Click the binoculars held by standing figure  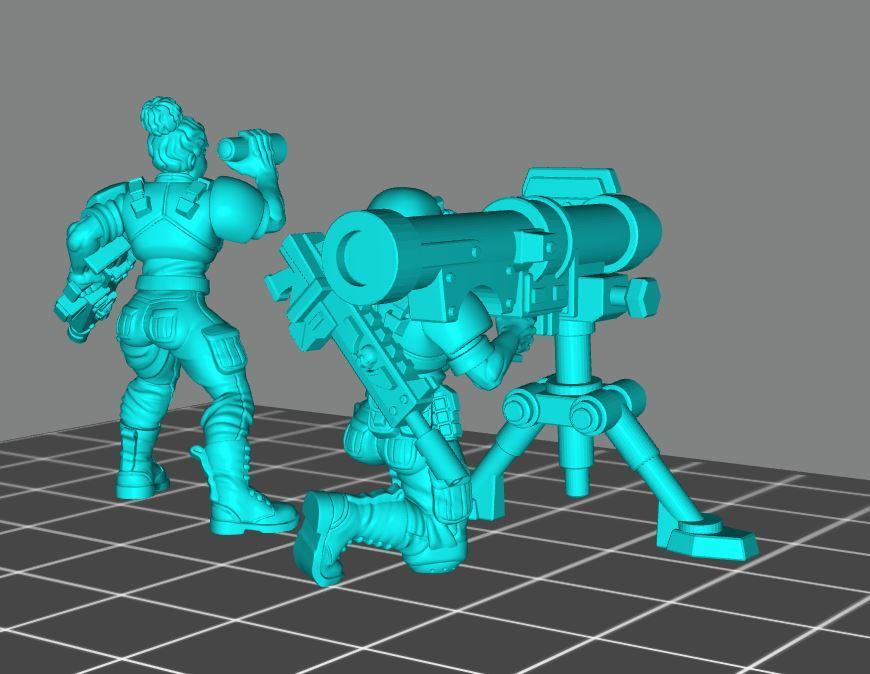(250, 149)
